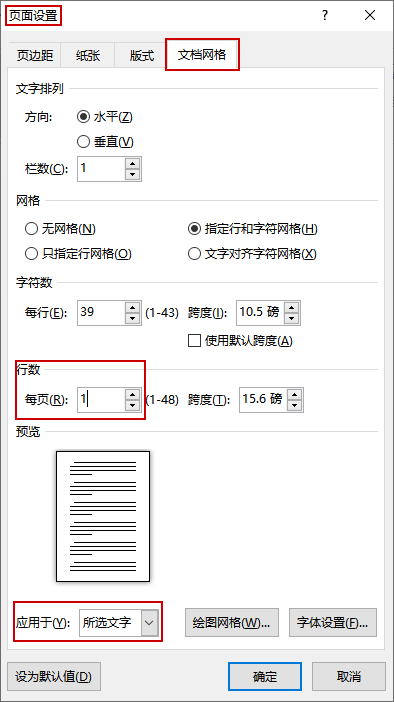394x702 pixels.
Task: Close the 页面设置 dialog
Action: (x=370, y=16)
